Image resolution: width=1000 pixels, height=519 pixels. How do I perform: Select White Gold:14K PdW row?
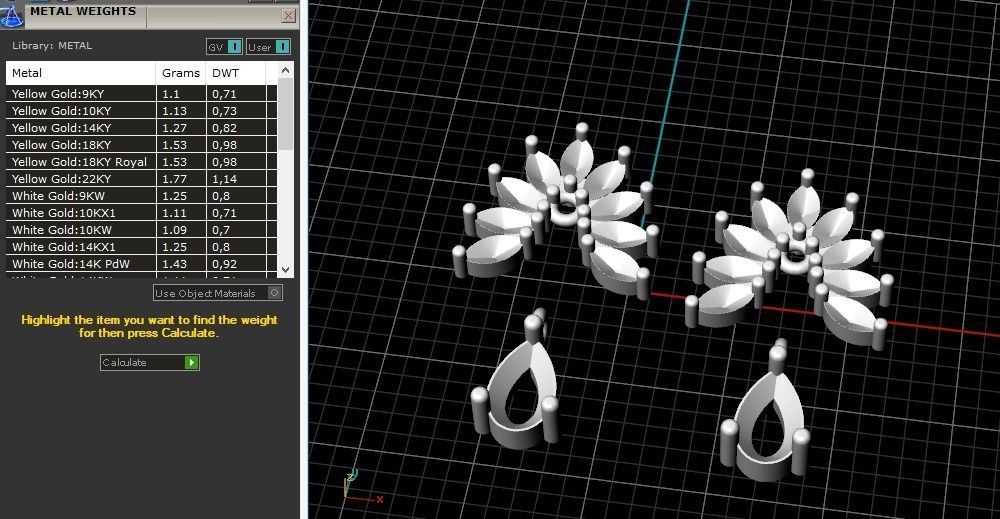(142, 264)
